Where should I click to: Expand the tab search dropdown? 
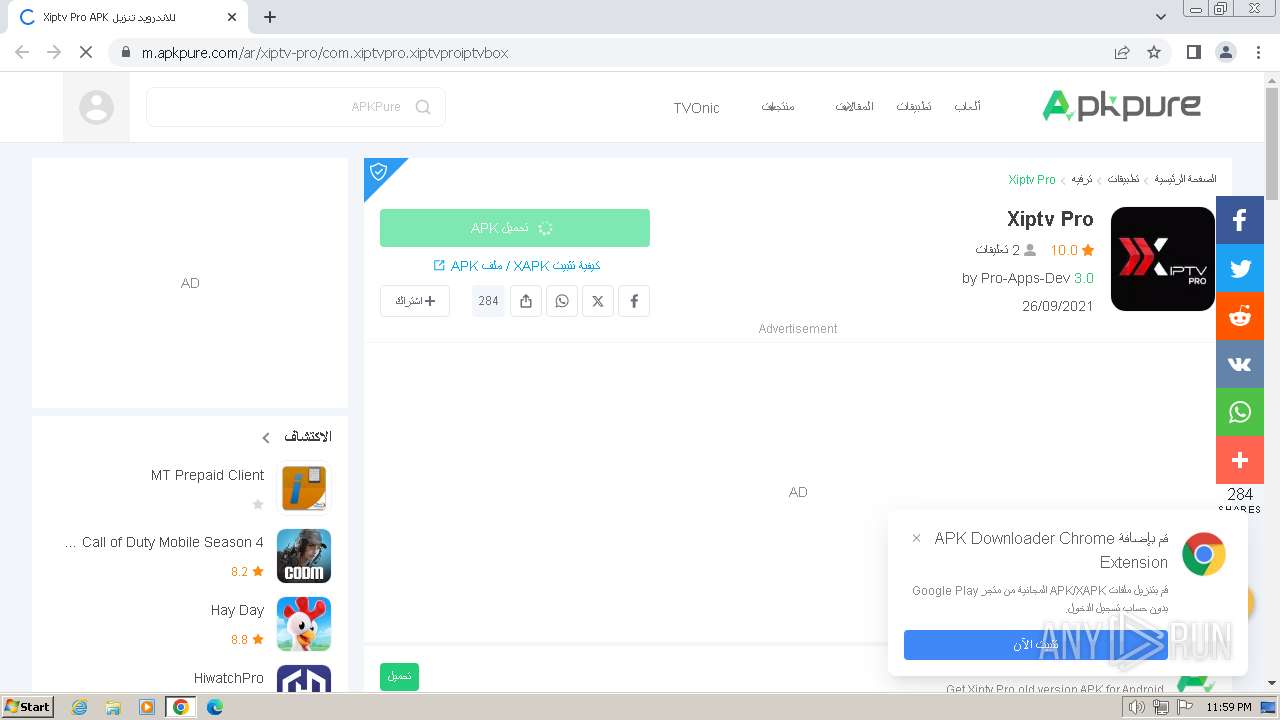[1160, 17]
